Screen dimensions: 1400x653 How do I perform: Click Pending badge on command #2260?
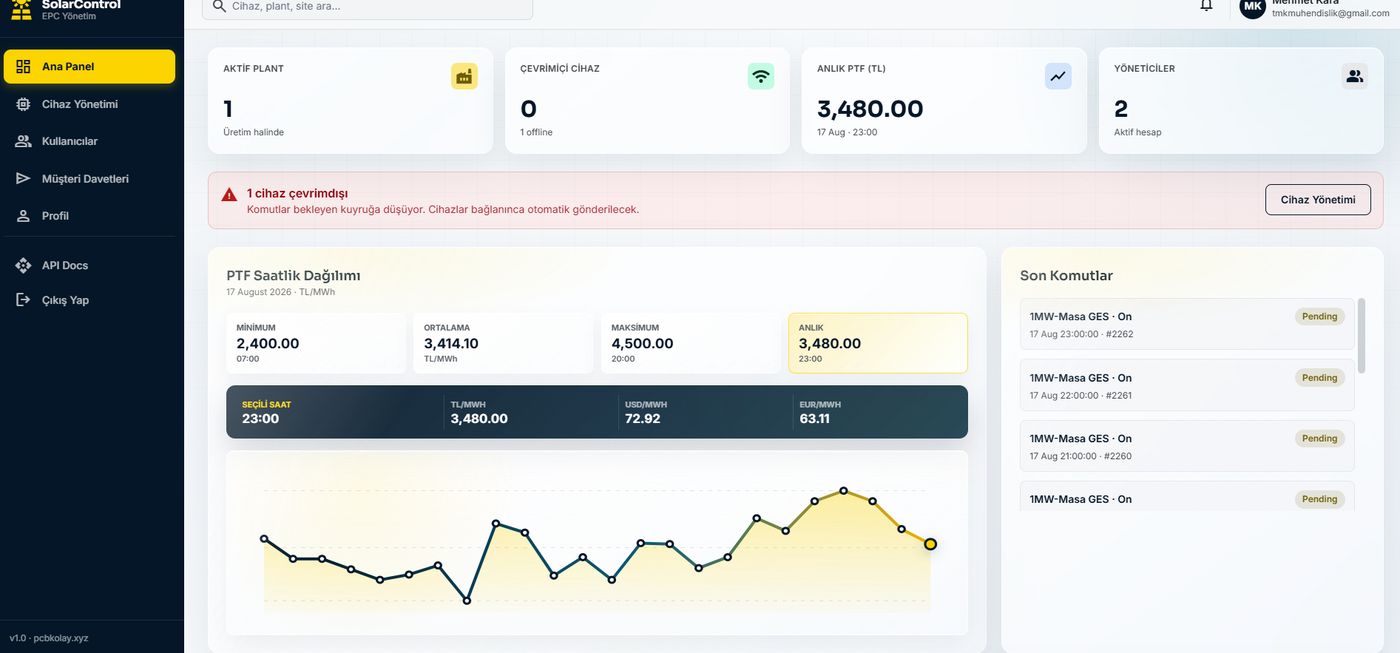(1320, 438)
